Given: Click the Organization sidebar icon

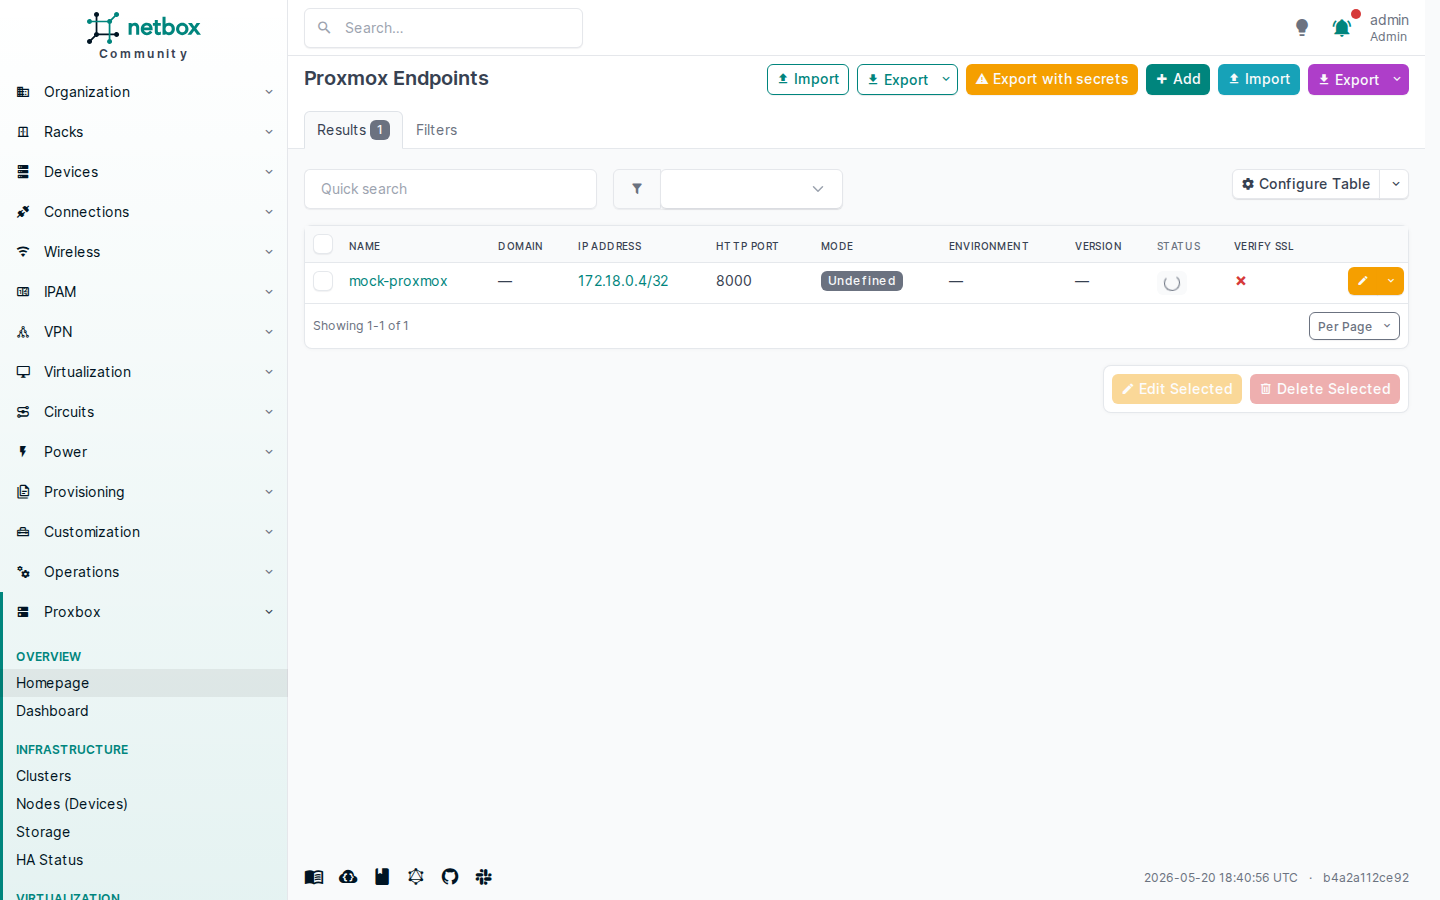Looking at the screenshot, I should point(23,92).
